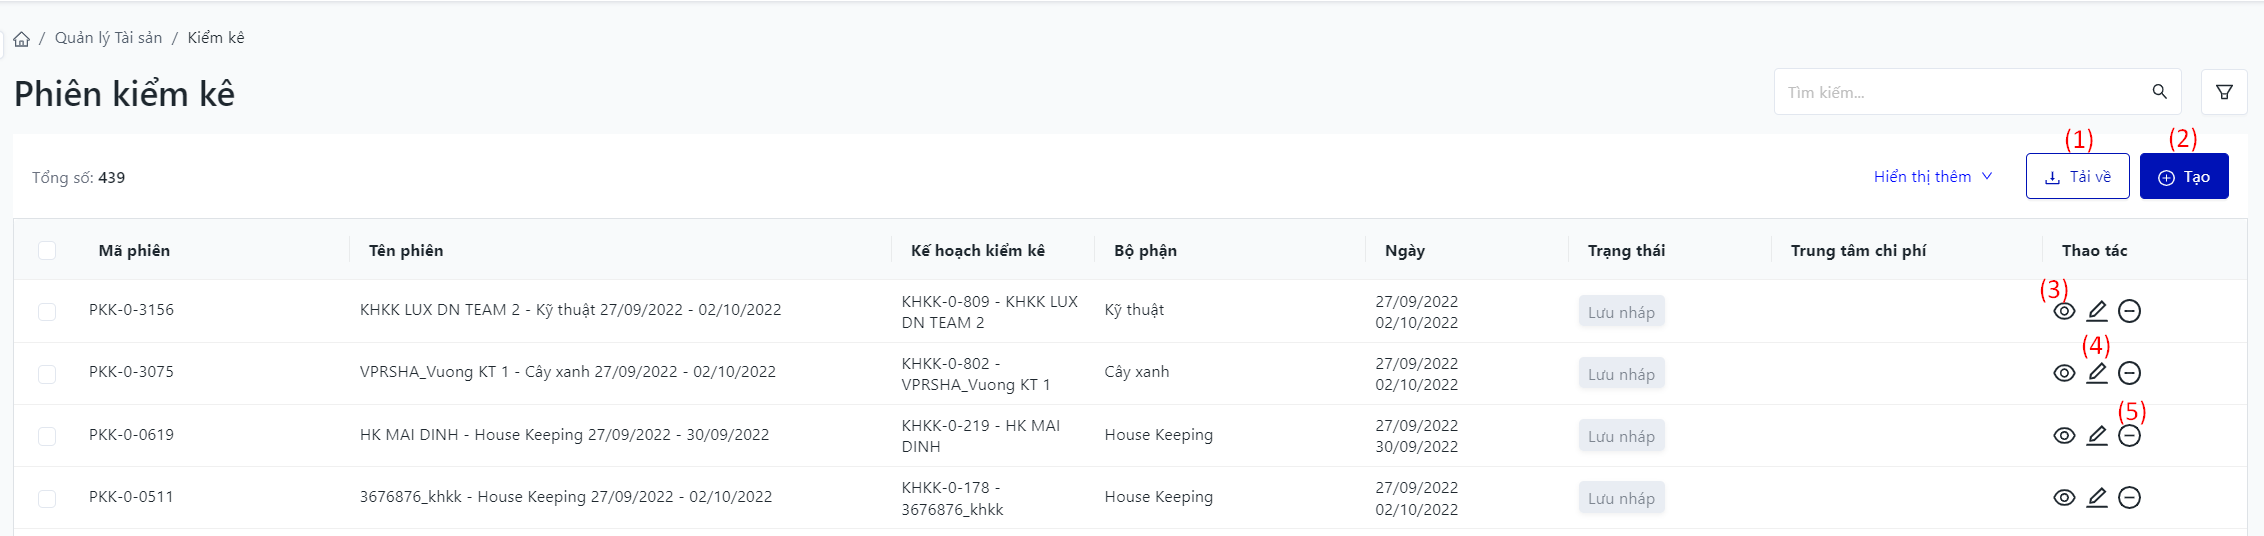
Task: Edit session PKK-0-0511 with pencil icon
Action: click(2097, 498)
